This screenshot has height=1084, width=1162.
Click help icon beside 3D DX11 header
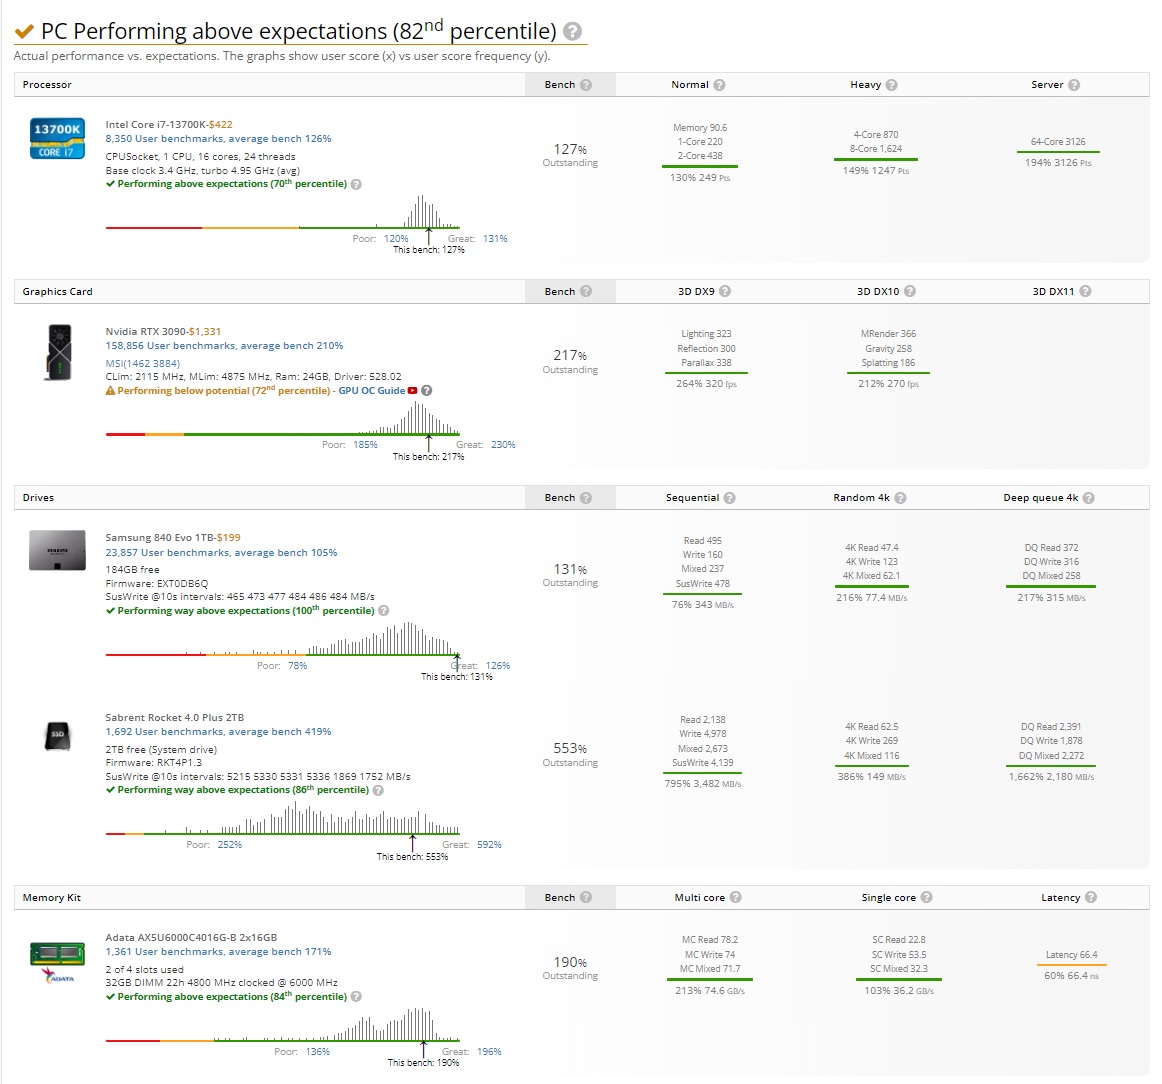(1086, 291)
